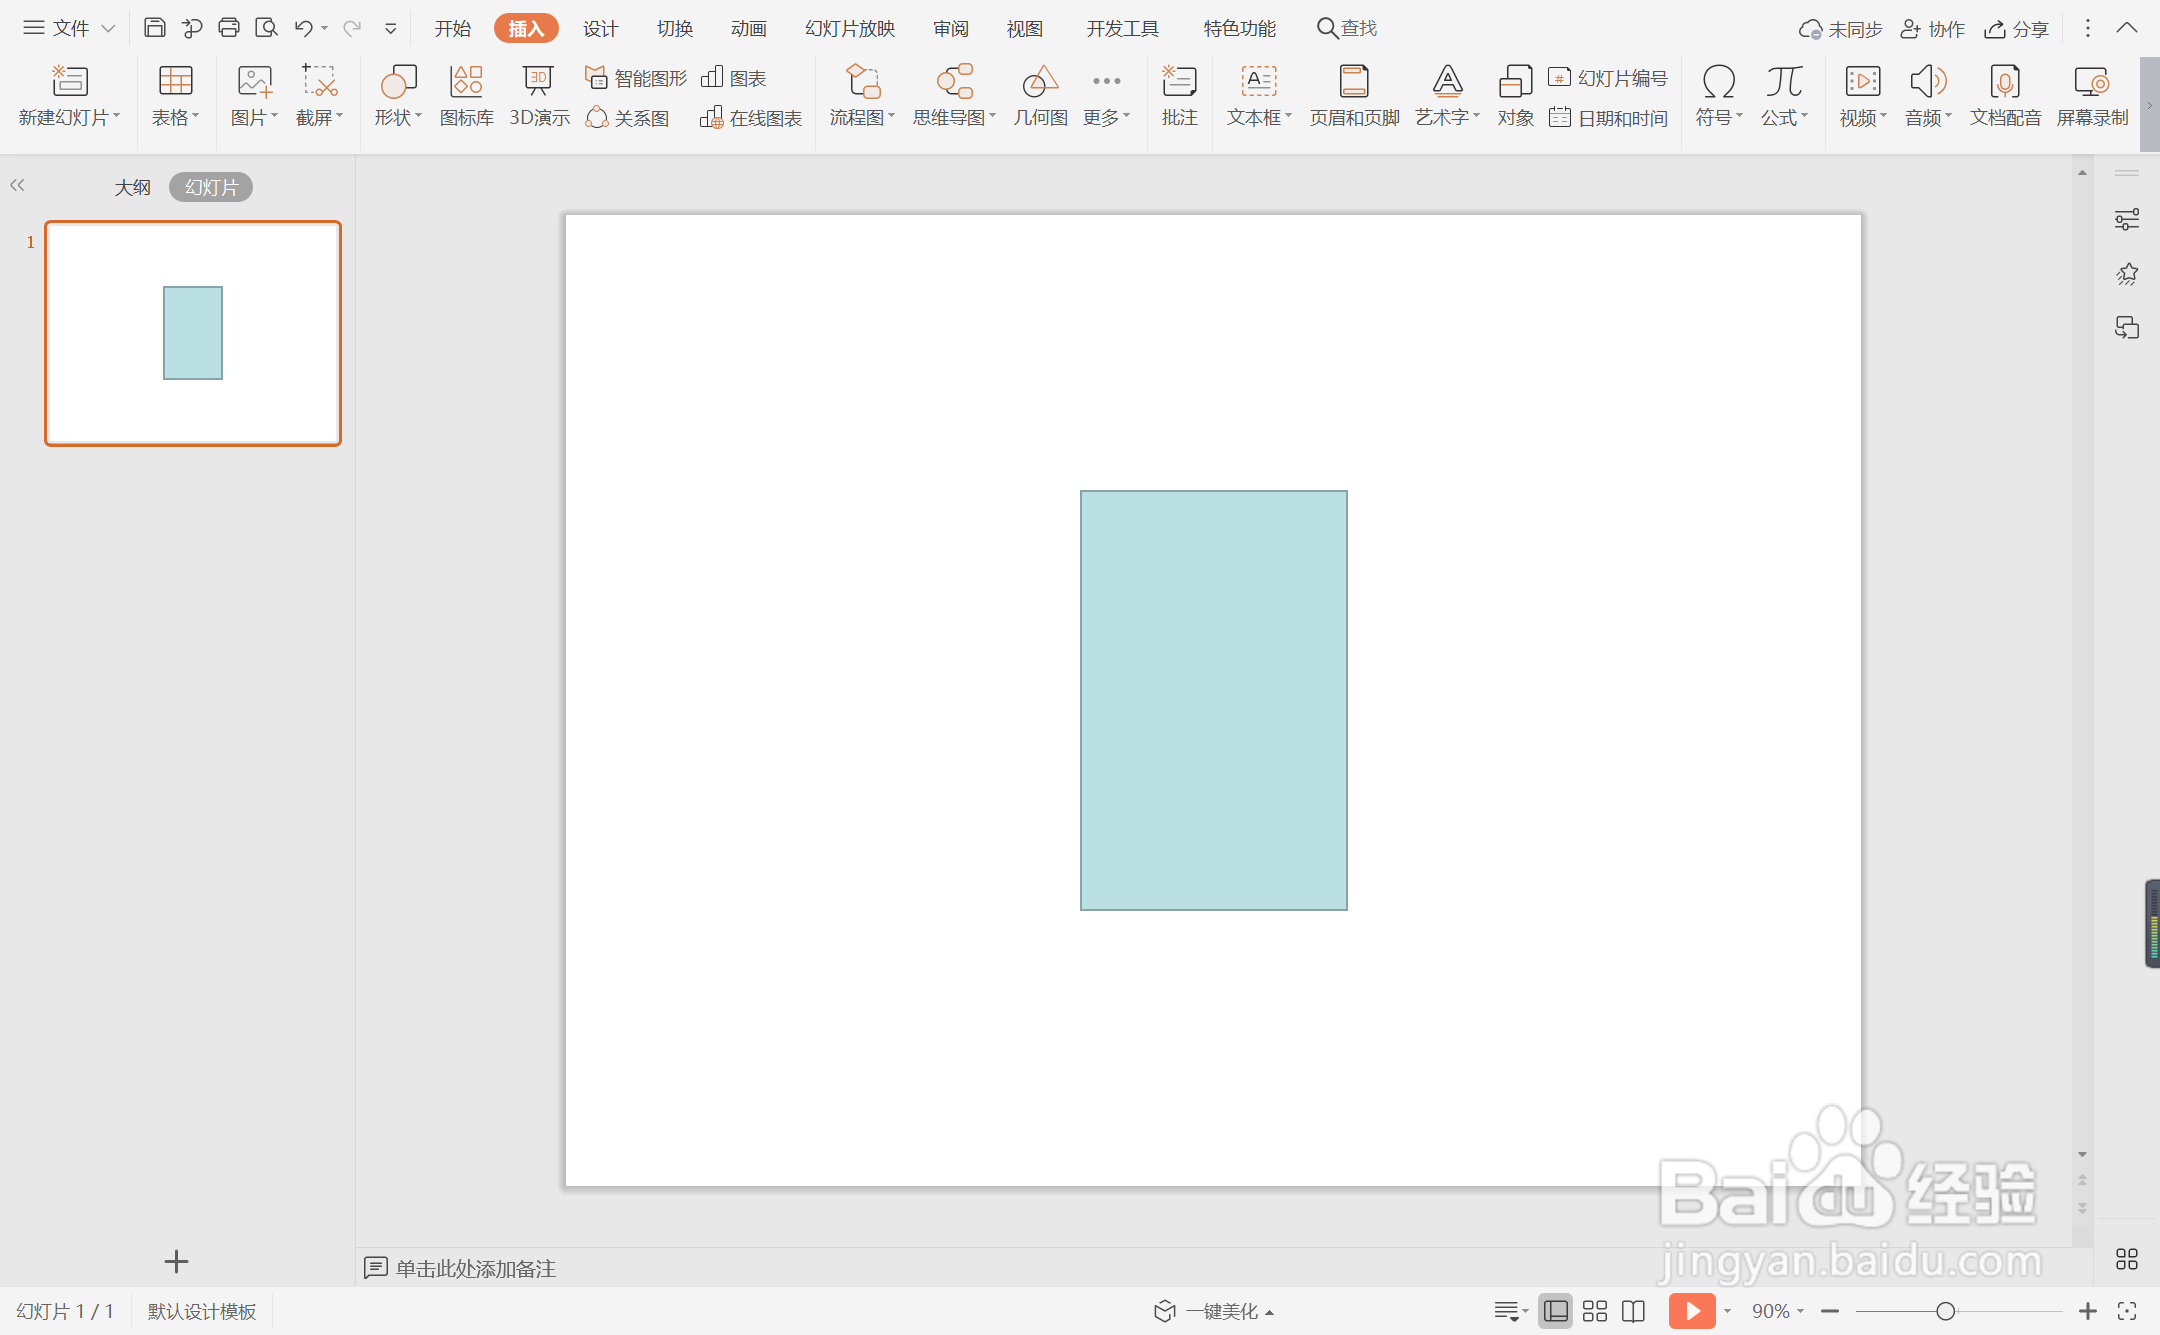Select slide 1 thumbnail
The width and height of the screenshot is (2160, 1335).
[x=193, y=333]
